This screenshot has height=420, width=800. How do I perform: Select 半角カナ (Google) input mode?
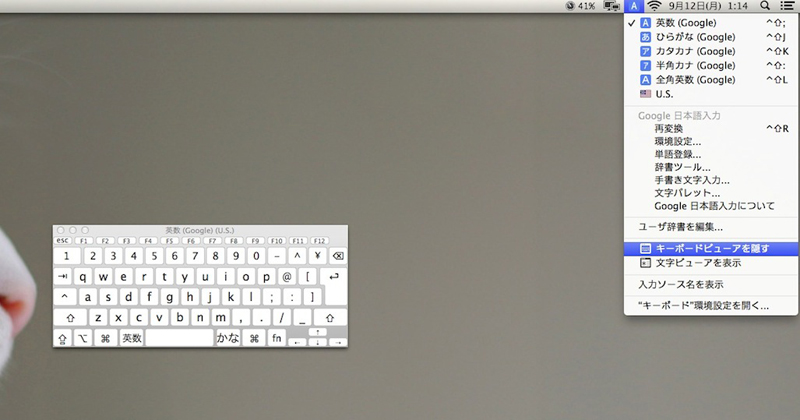[x=711, y=66]
